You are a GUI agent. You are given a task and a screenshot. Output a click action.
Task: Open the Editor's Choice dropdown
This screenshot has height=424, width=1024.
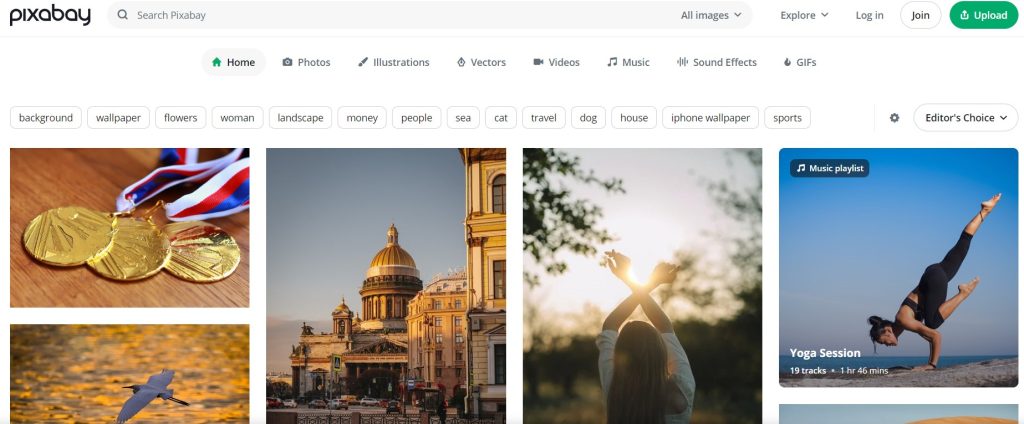[x=966, y=118]
